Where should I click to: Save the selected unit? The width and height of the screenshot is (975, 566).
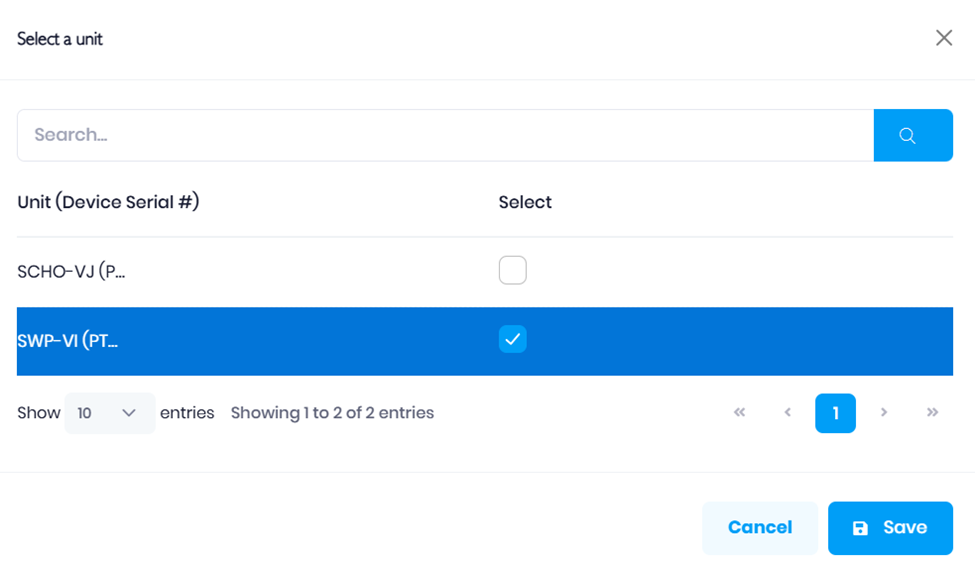coord(890,527)
